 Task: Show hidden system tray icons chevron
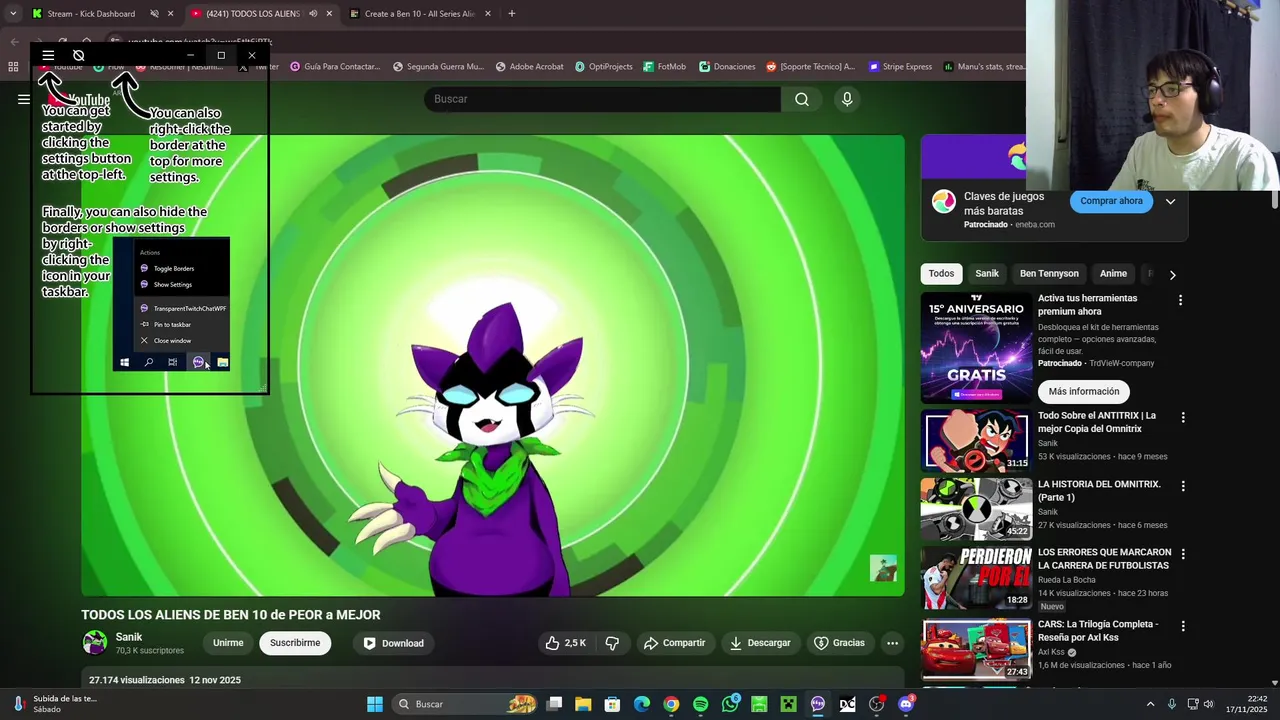[x=1150, y=704]
